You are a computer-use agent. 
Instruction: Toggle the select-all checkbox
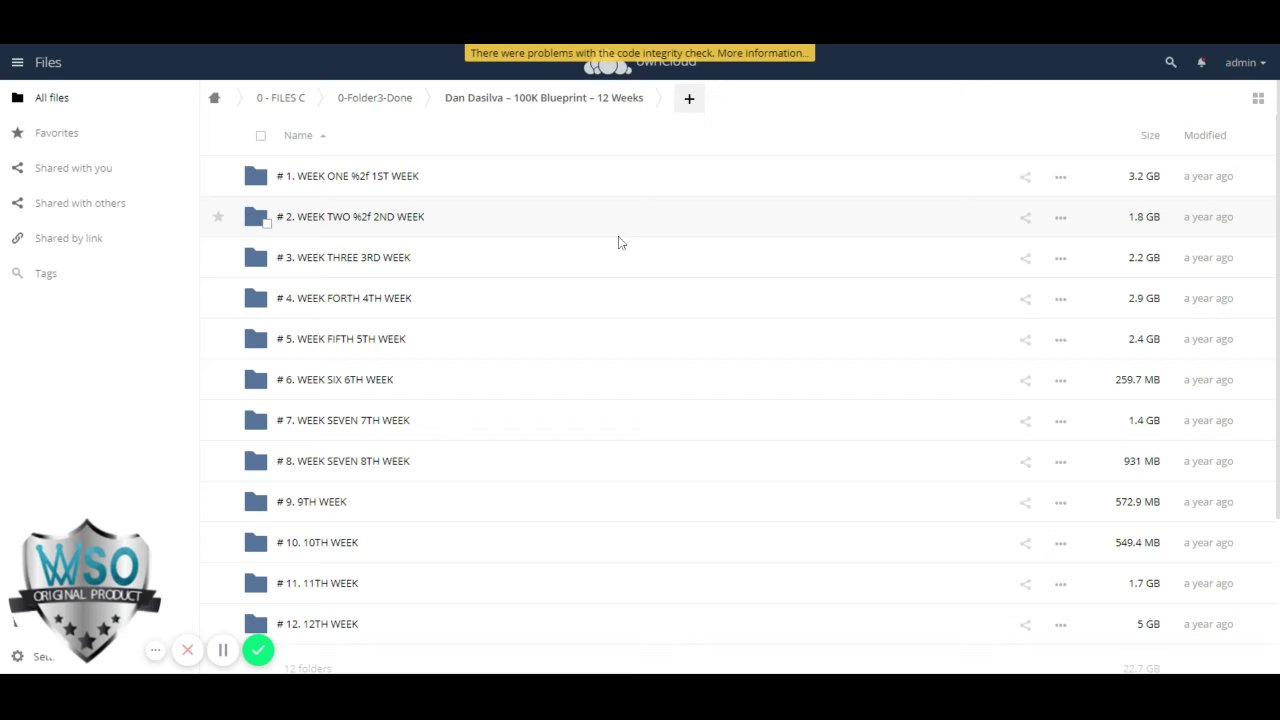tap(261, 135)
